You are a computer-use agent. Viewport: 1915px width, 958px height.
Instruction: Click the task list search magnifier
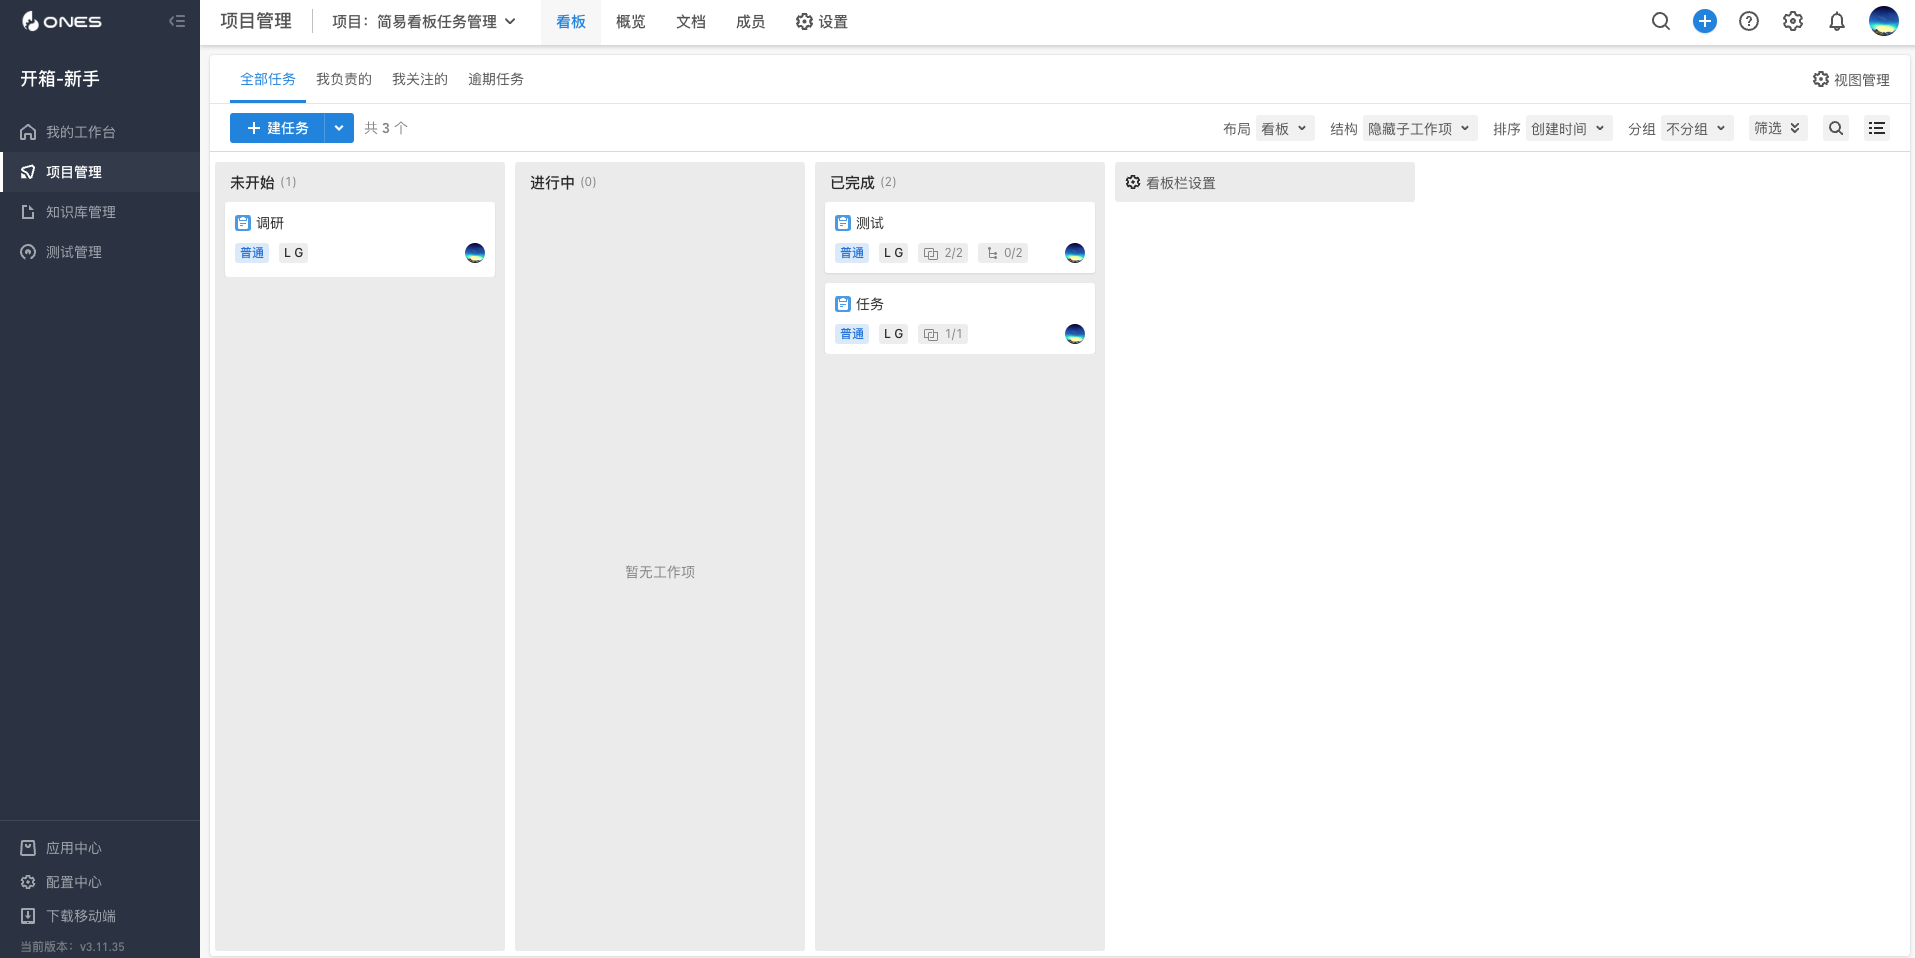point(1836,128)
